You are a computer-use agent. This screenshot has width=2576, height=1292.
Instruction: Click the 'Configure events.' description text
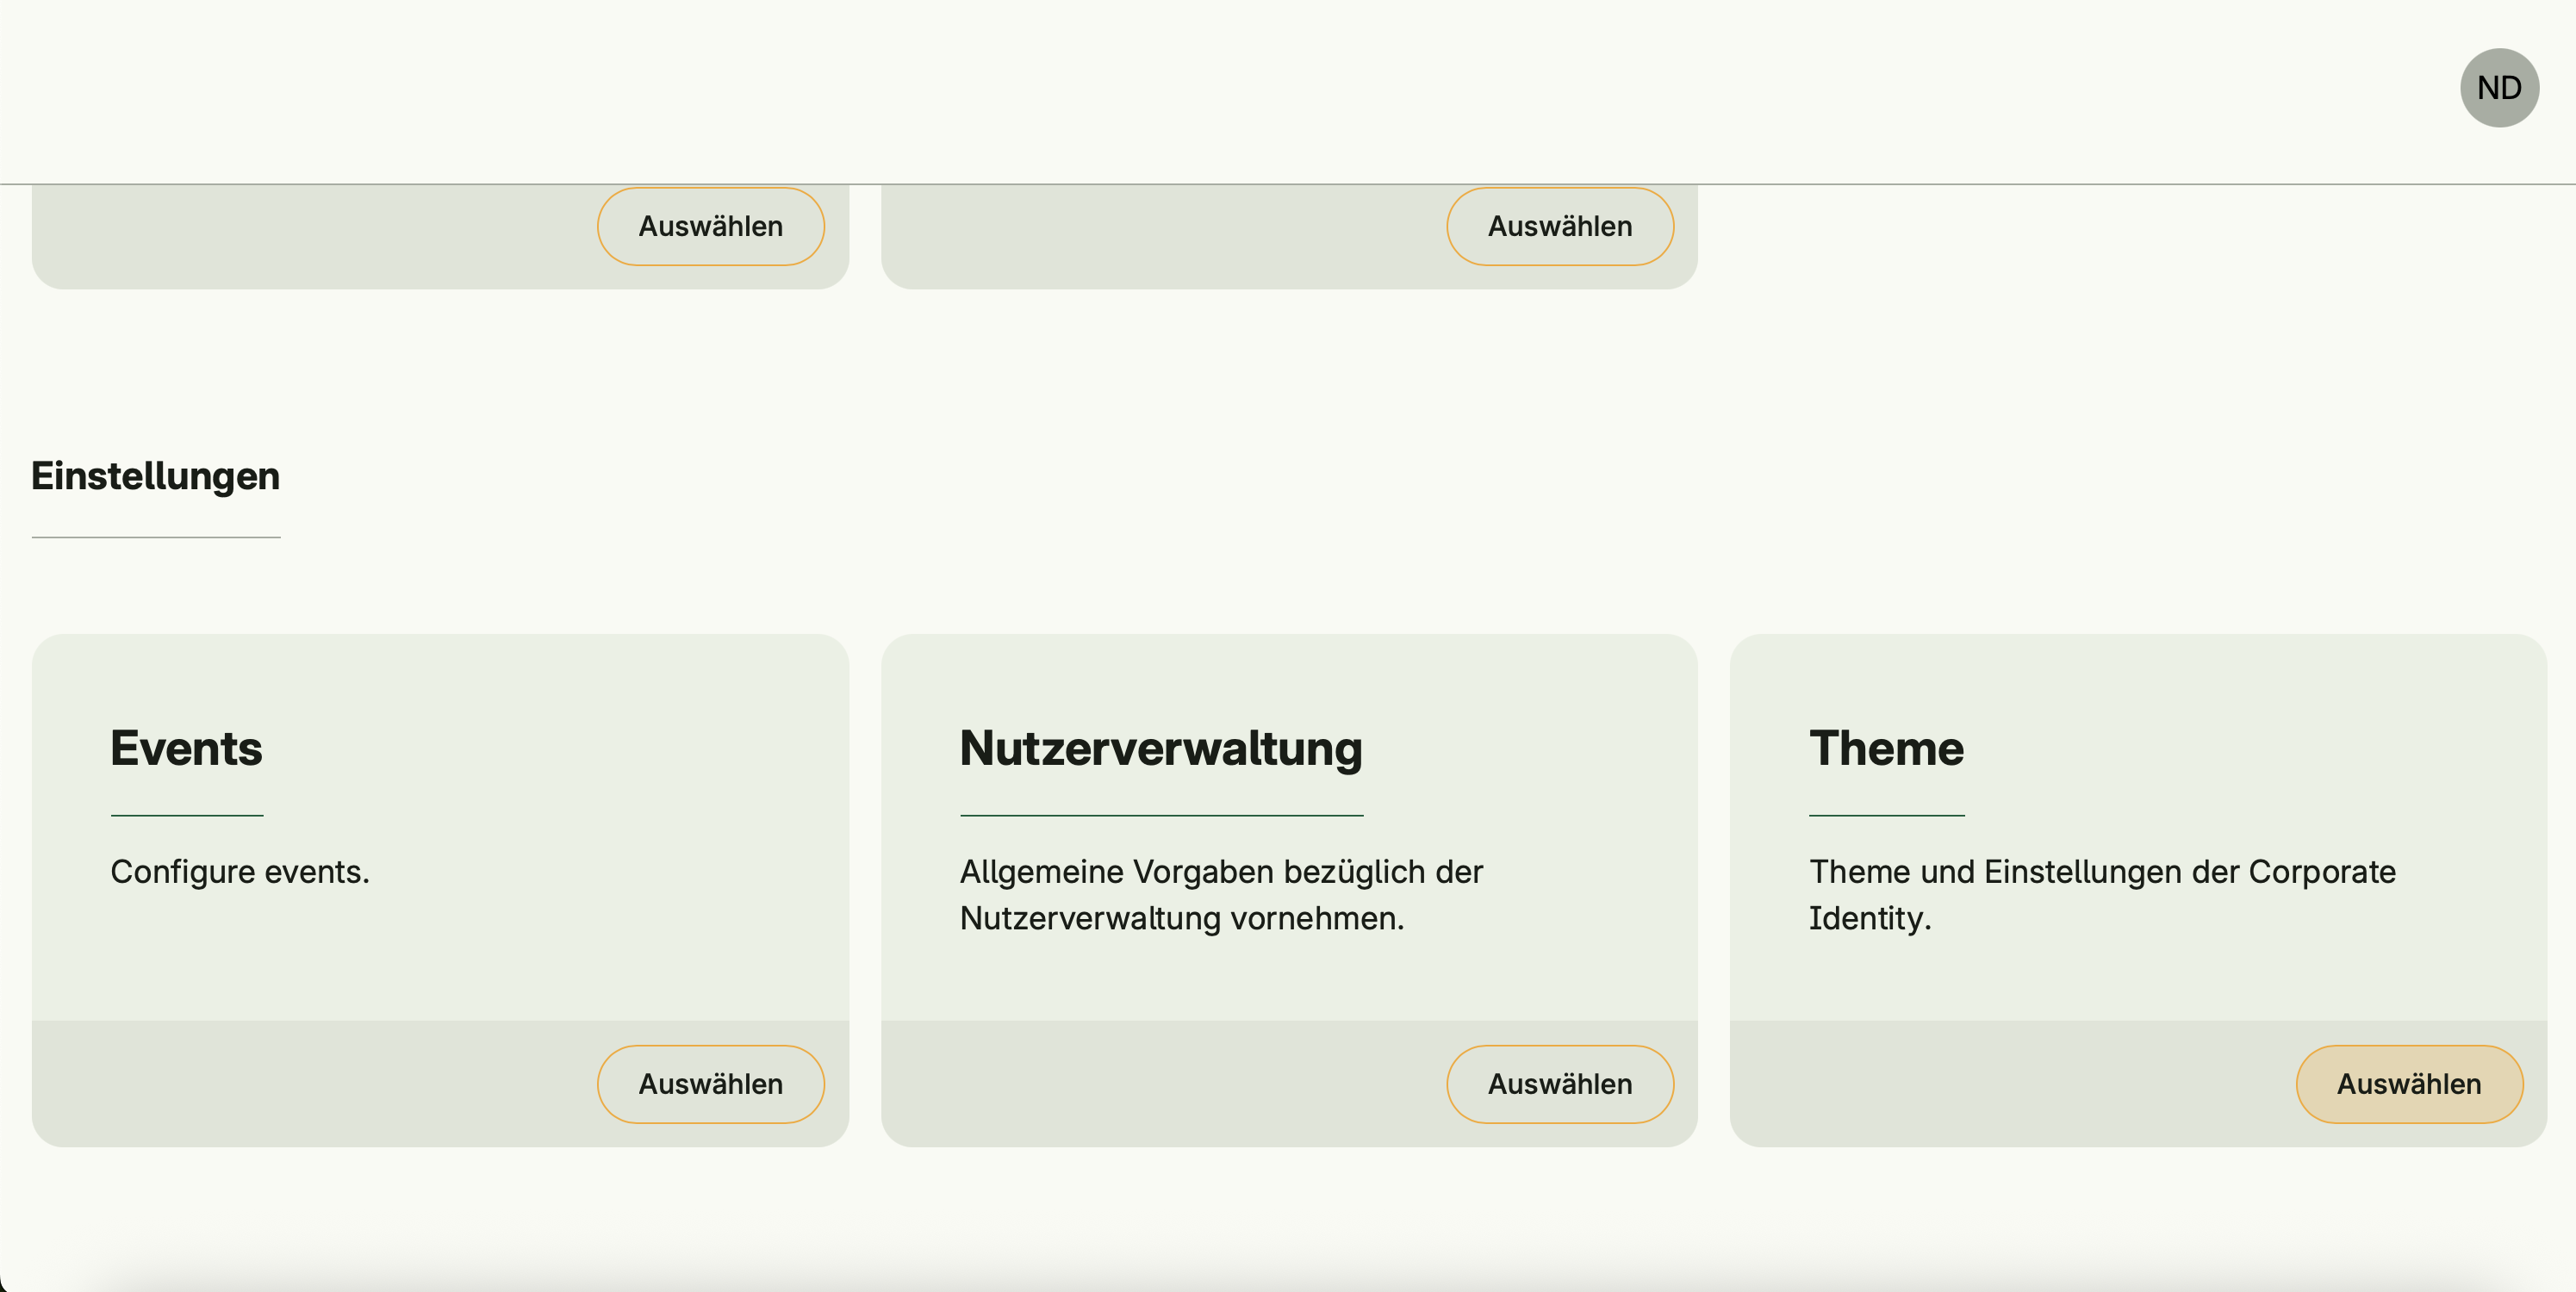pyautogui.click(x=240, y=872)
